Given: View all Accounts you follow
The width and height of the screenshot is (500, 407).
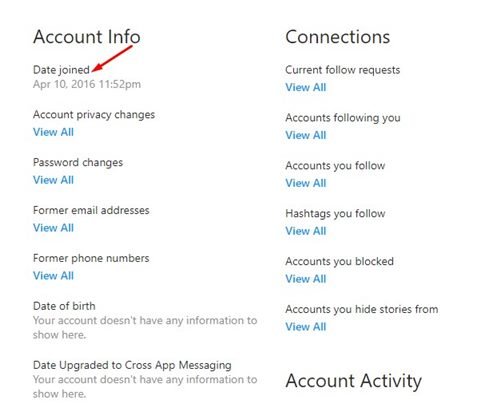Looking at the screenshot, I should click(306, 183).
